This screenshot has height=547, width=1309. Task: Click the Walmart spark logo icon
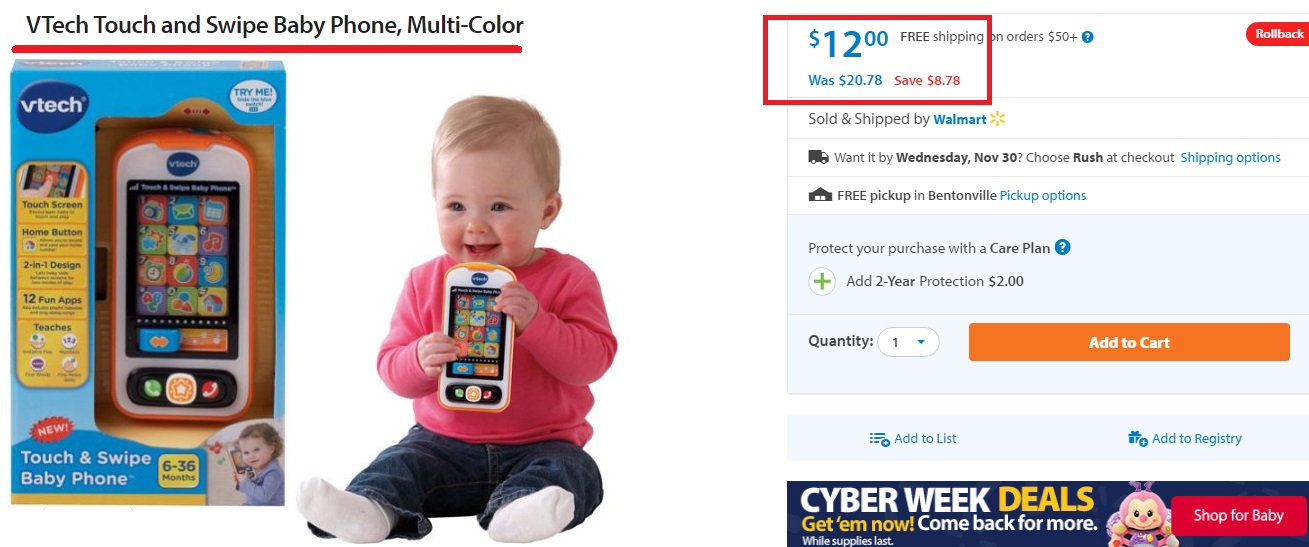click(997, 119)
